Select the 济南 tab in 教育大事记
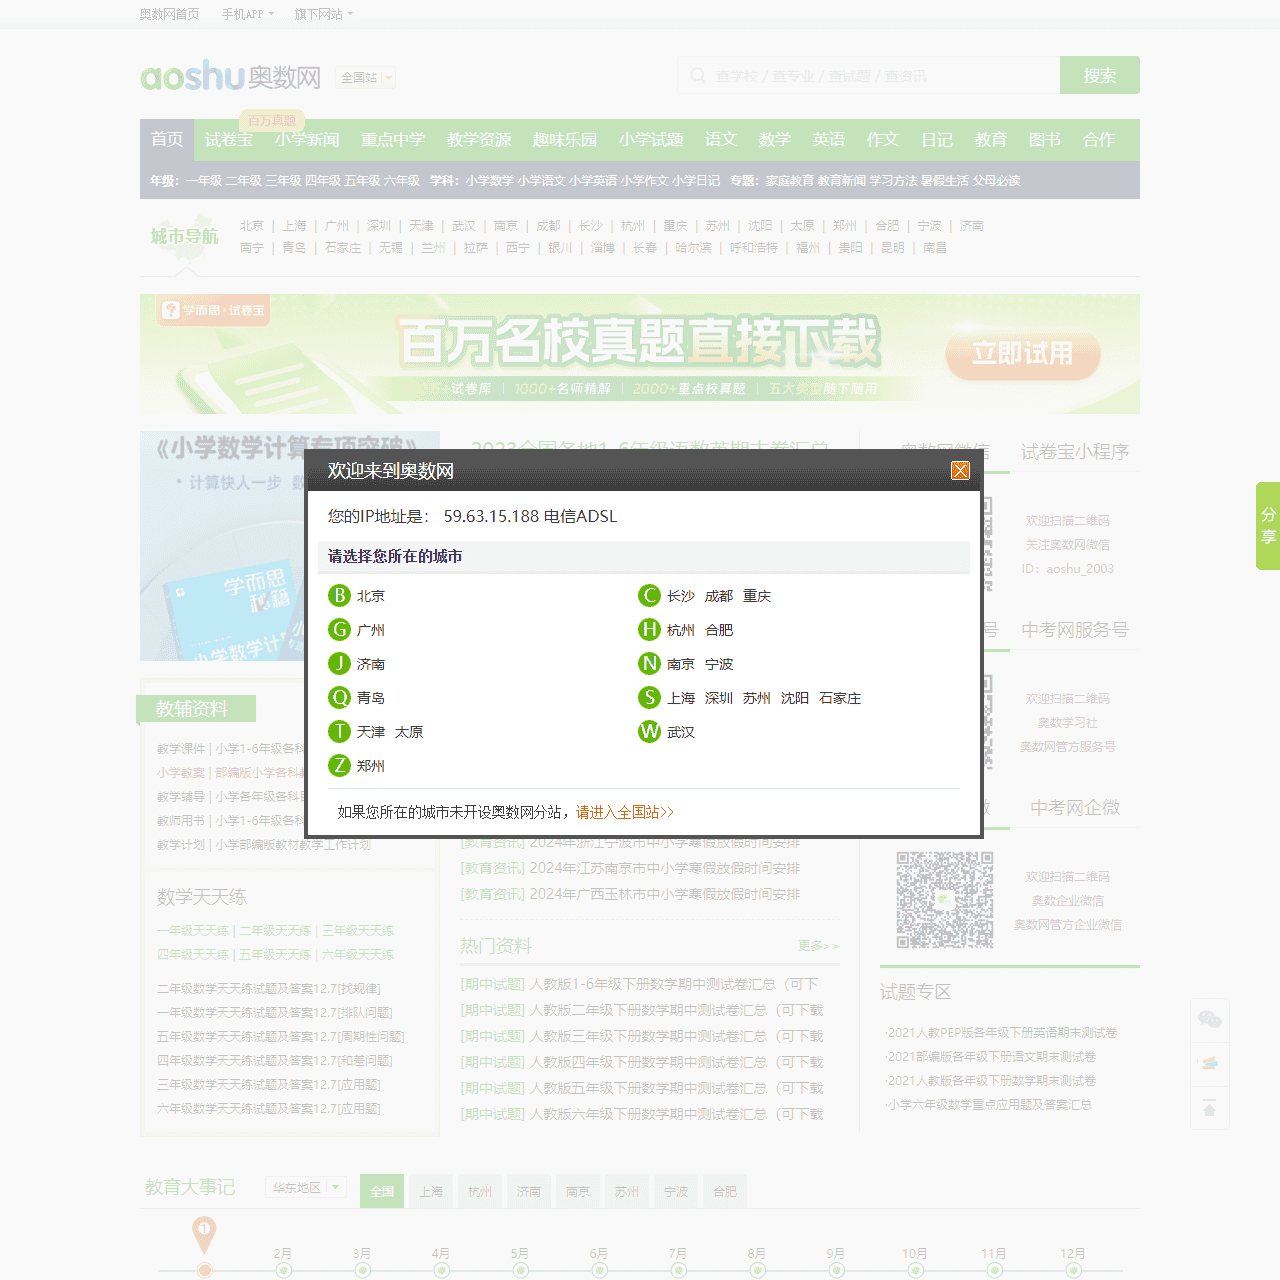Viewport: 1280px width, 1280px height. click(x=529, y=1191)
